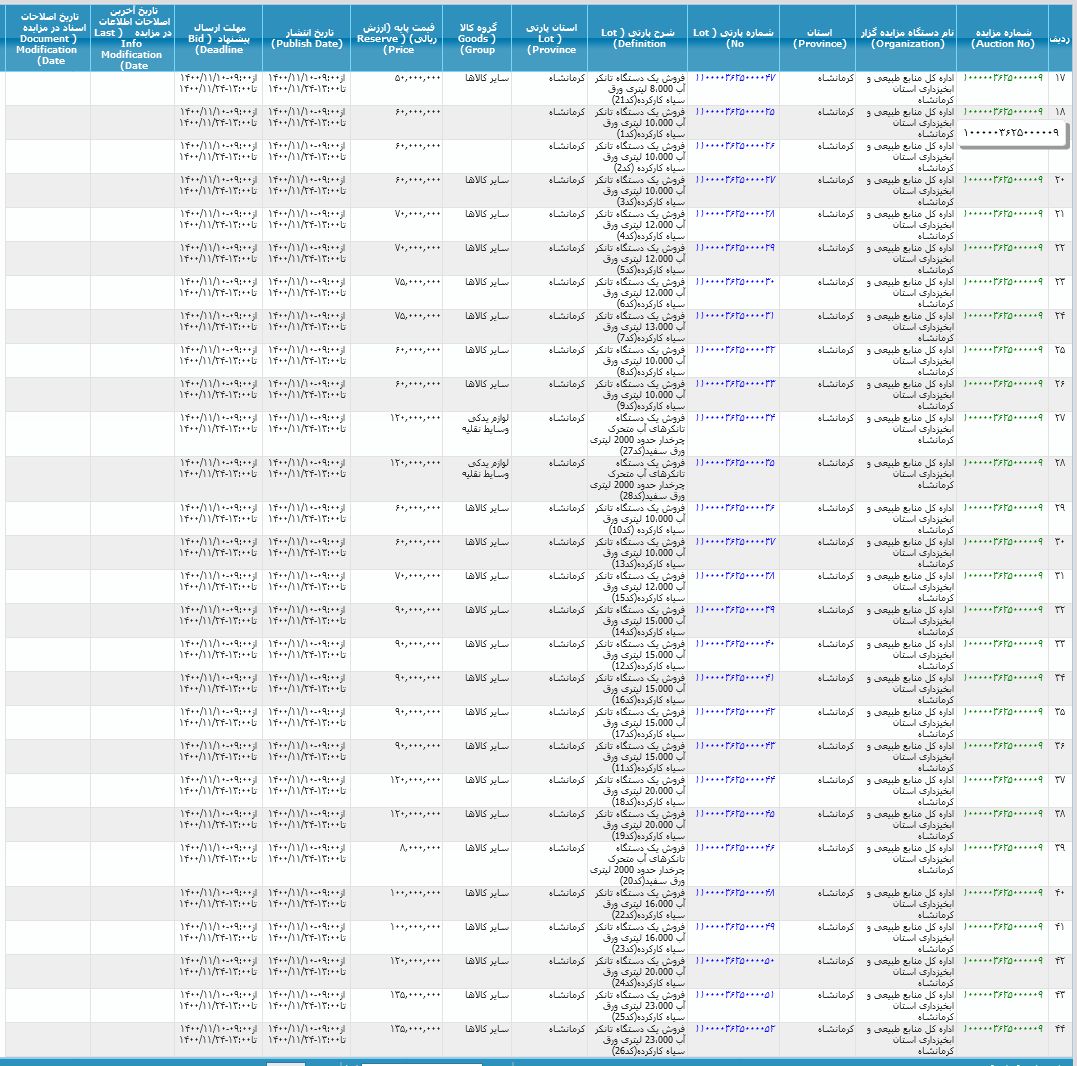Click the Publish Date column header
Viewport: 1077px width, 1066px height.
click(307, 38)
